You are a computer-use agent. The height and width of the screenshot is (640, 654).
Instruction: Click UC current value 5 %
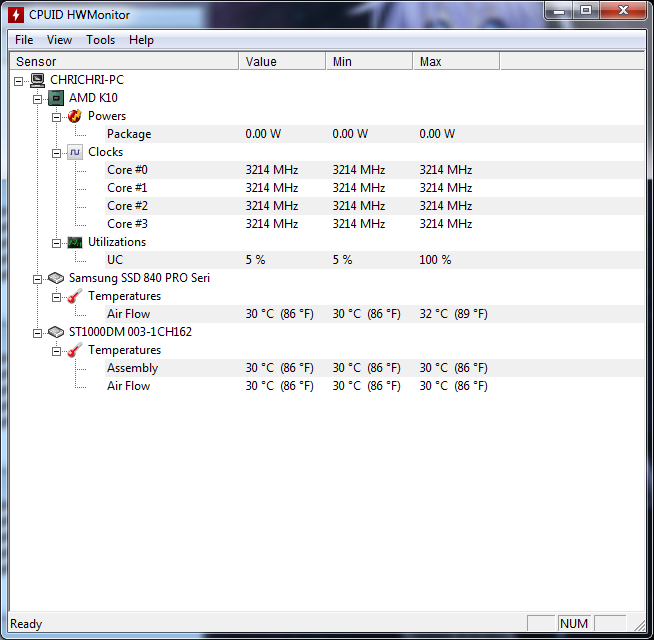255,260
